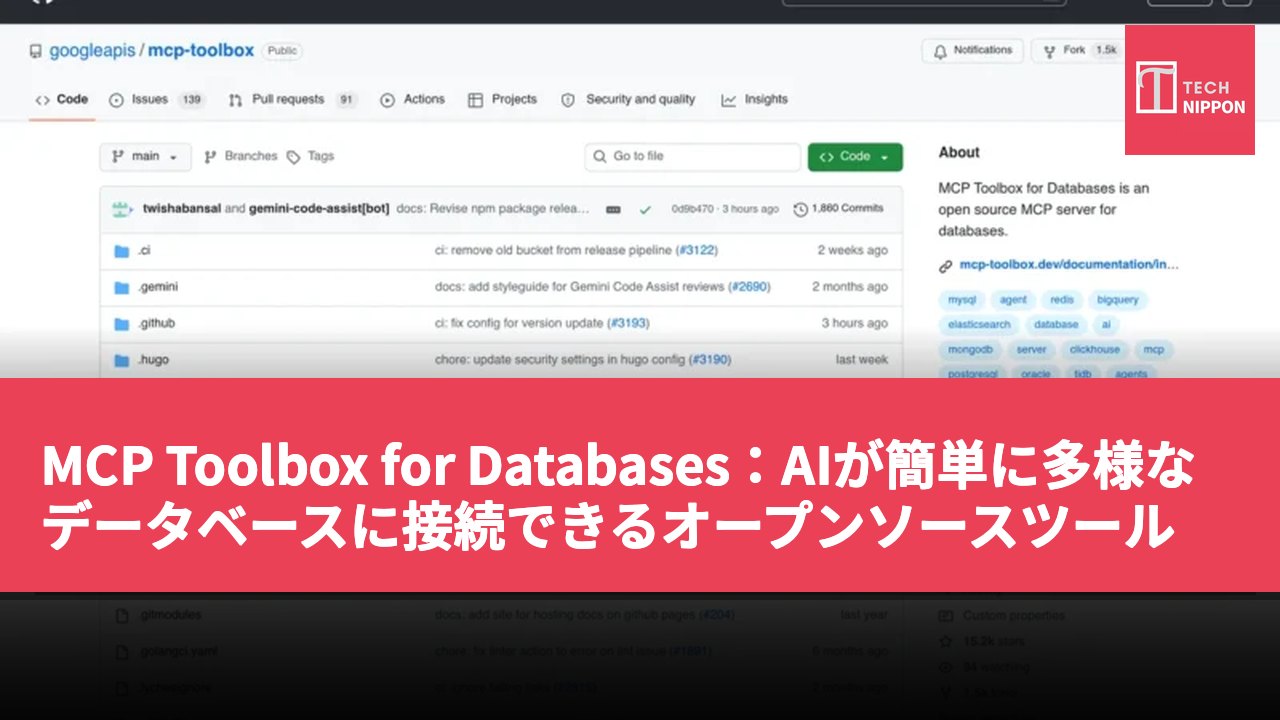The width and height of the screenshot is (1280, 720).
Task: Click the Notifications button
Action: pos(973,51)
